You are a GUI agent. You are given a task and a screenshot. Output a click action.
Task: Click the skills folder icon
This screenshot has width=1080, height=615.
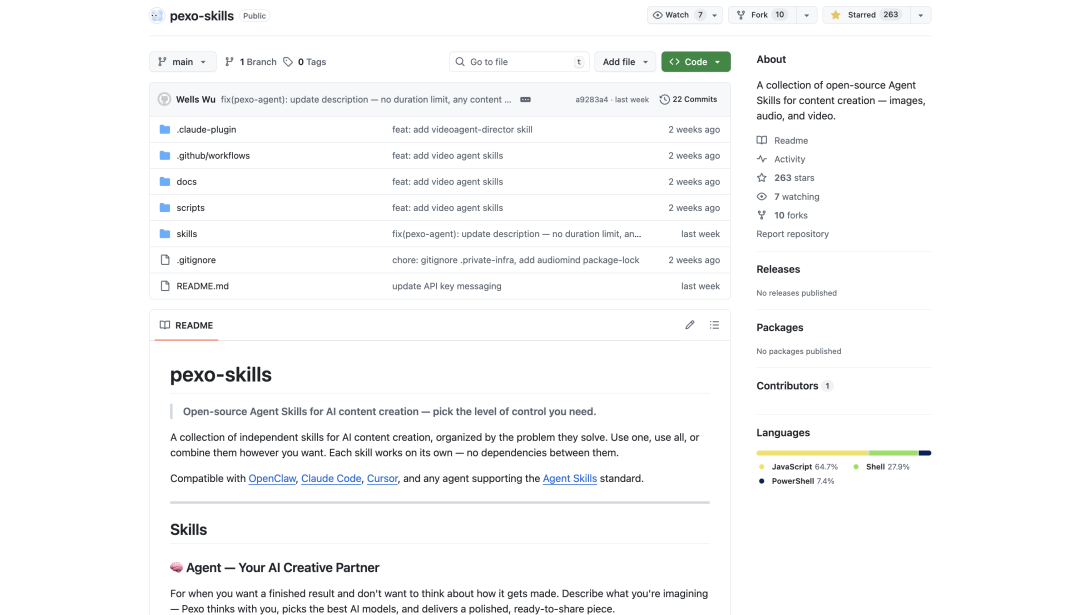[165, 234]
